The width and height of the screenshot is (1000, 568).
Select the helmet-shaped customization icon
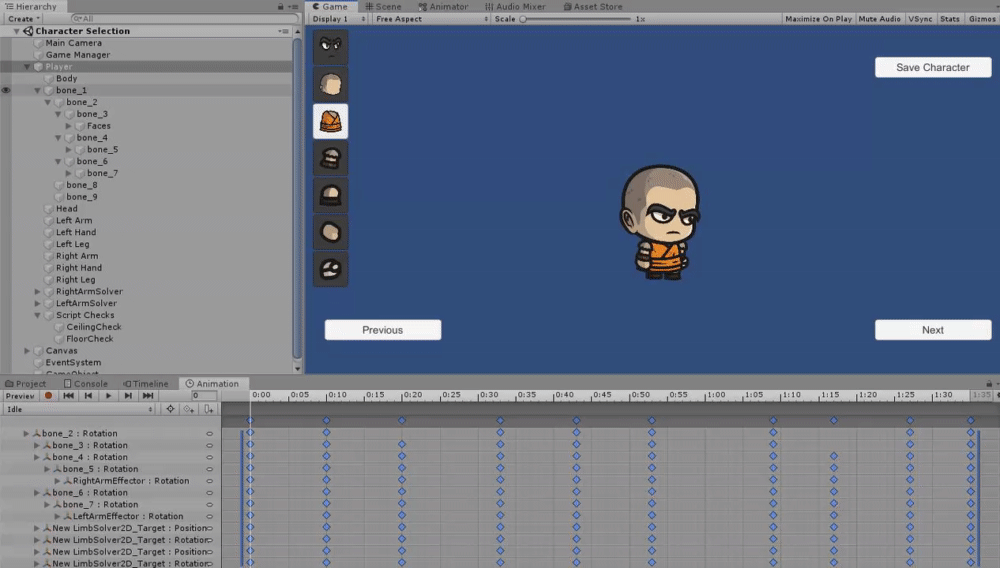pos(330,195)
